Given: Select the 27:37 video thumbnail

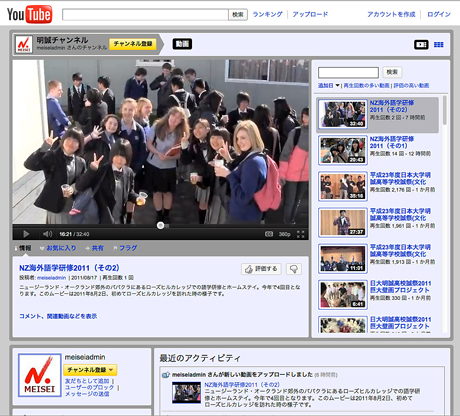Looking at the screenshot, I should click(x=343, y=222).
